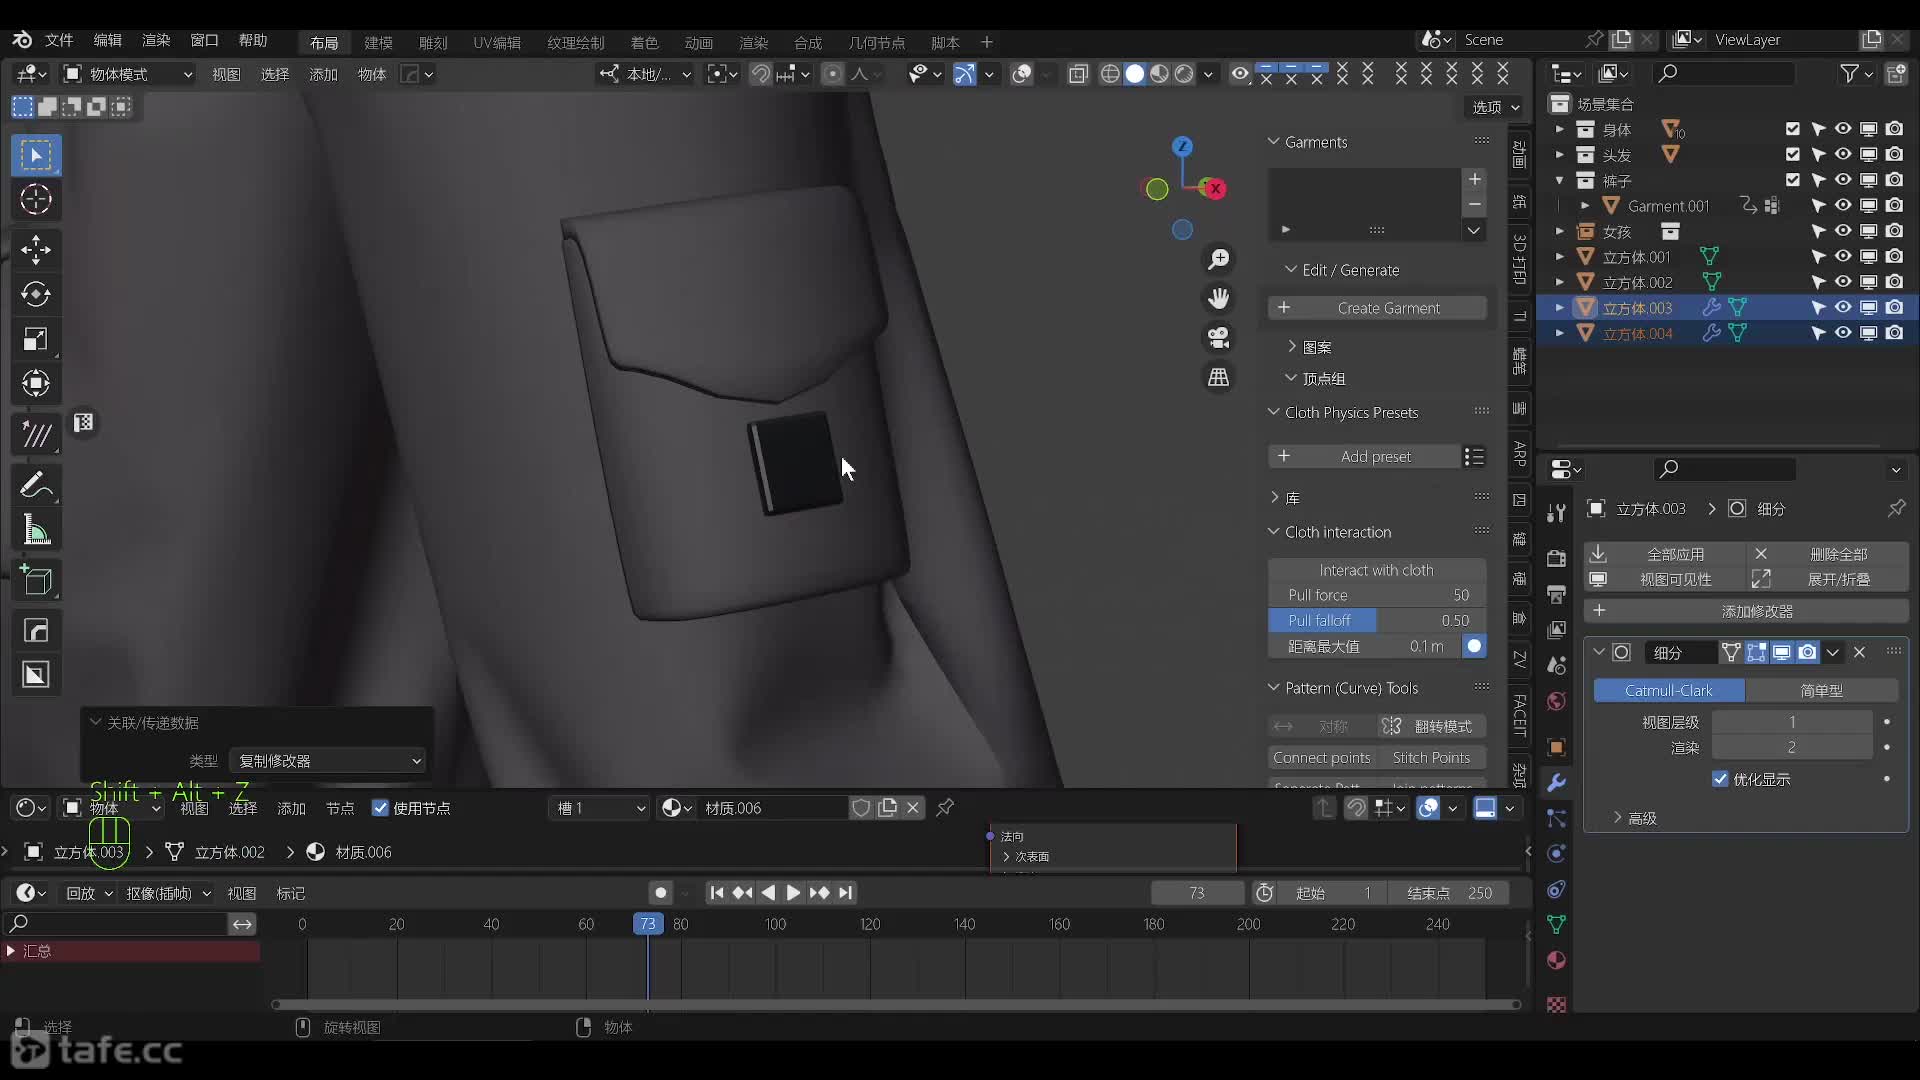Open the 选项 dropdown in viewport
This screenshot has width=1920, height=1080.
[x=1495, y=107]
